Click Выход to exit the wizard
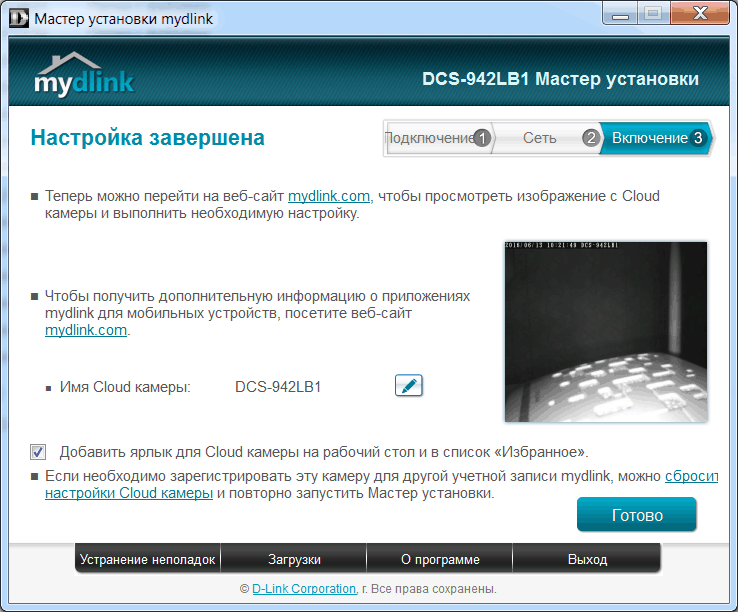 tap(587, 559)
